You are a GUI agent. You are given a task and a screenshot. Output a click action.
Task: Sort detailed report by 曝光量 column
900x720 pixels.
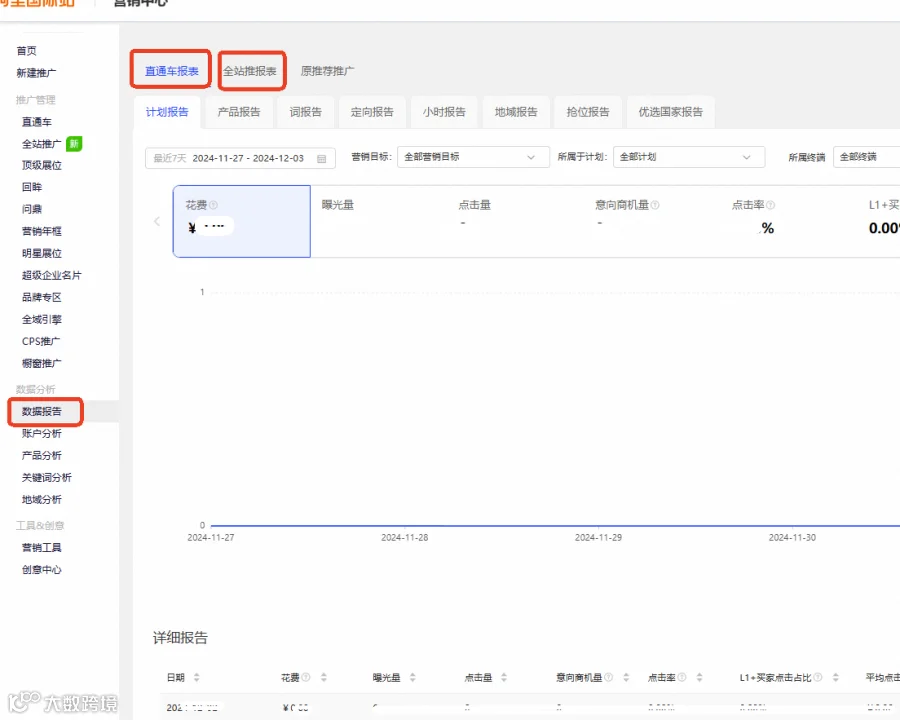click(x=412, y=678)
